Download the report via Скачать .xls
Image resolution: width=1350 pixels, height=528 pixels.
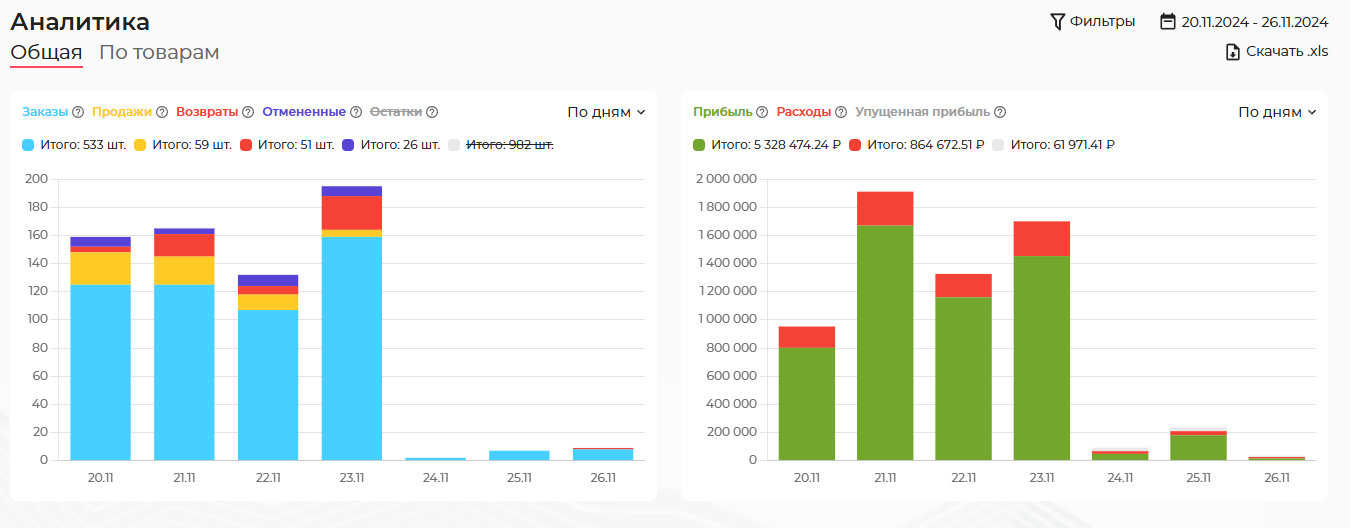[1286, 52]
